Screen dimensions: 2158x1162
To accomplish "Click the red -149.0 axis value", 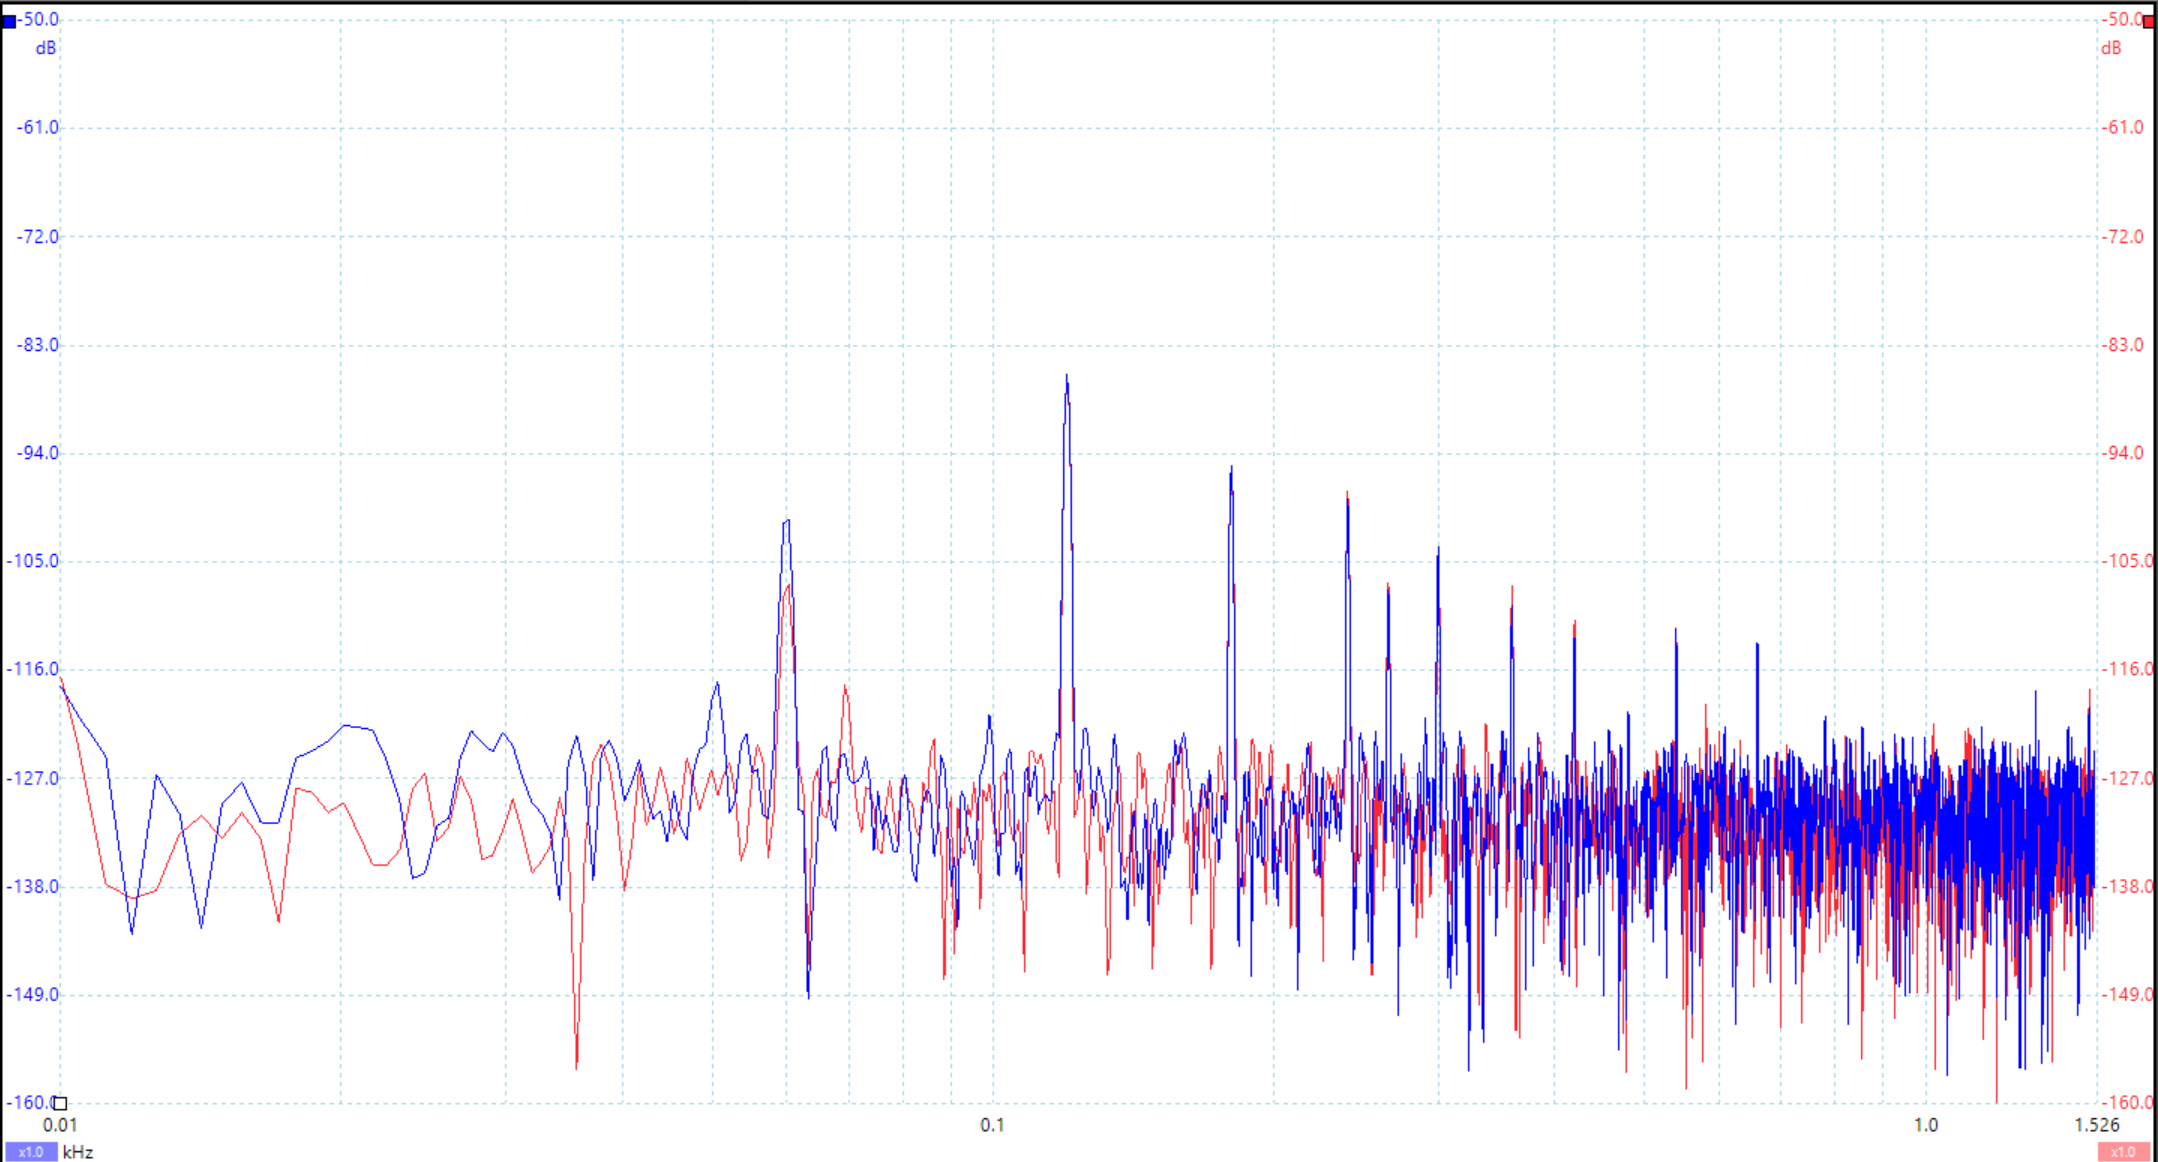I will [x=2126, y=994].
